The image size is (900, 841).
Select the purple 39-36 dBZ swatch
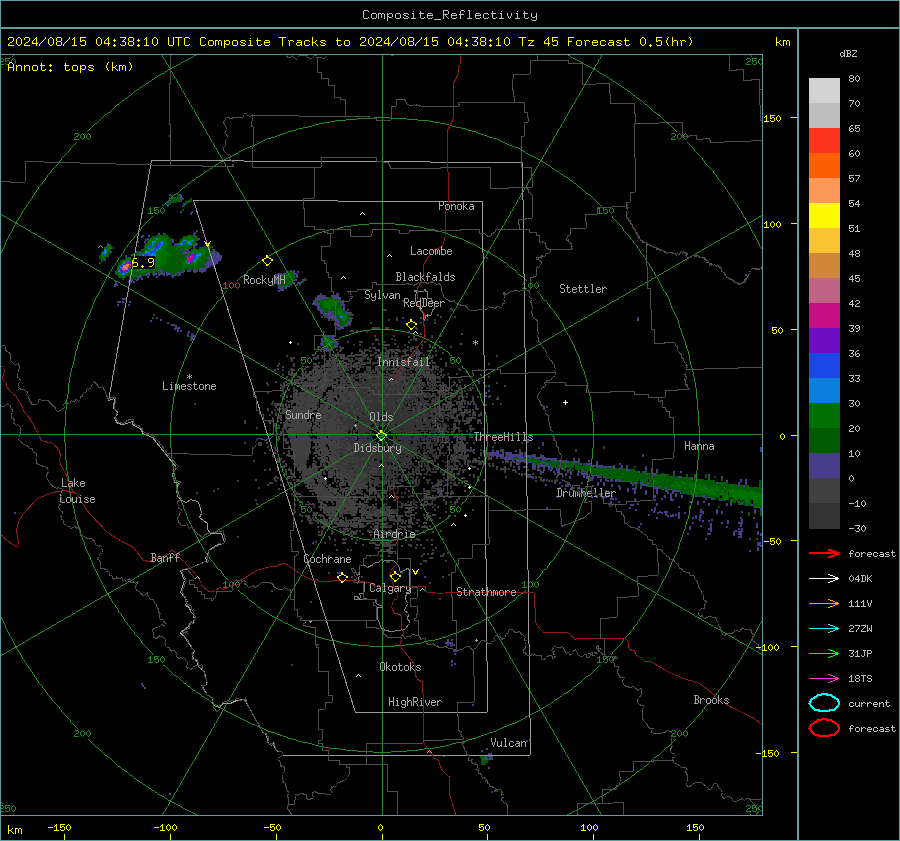[824, 340]
